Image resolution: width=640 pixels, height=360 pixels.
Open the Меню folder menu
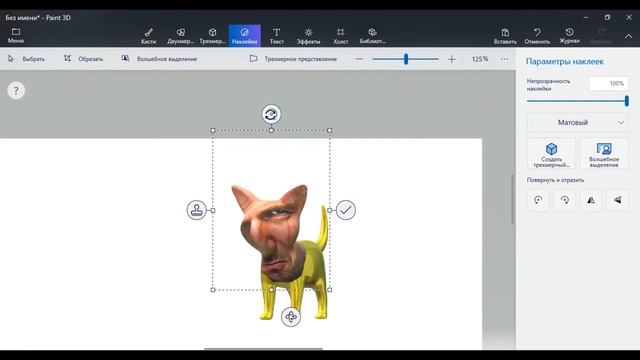16,36
